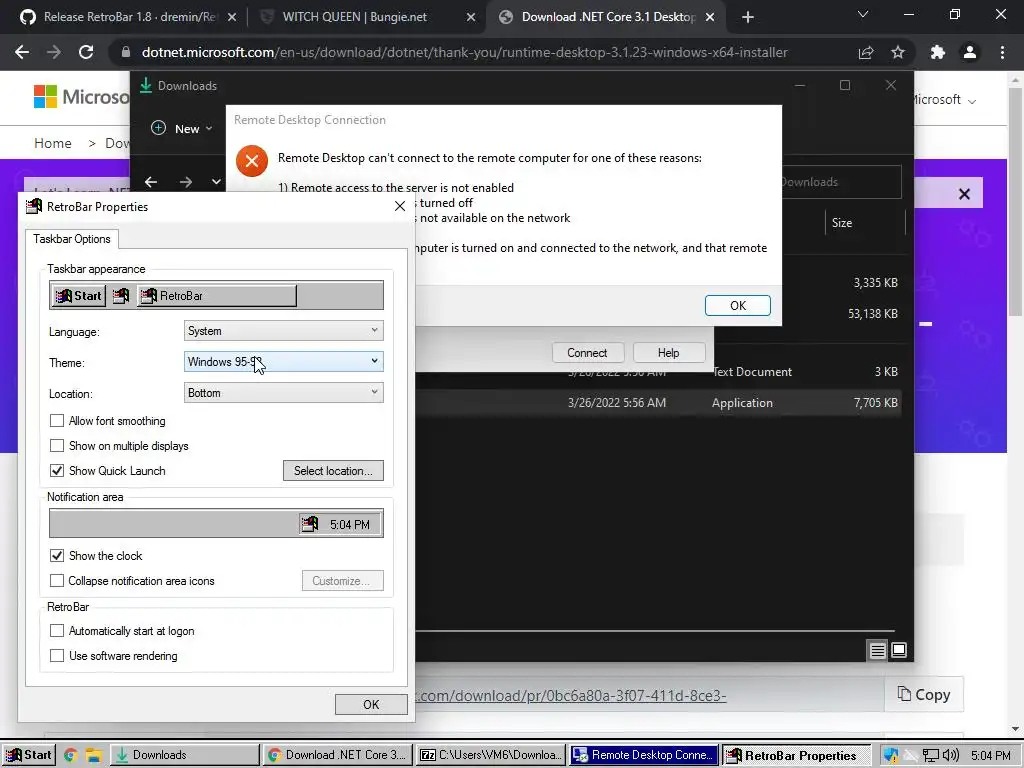1024x768 pixels.
Task: Click the Help button in Remote Desktop
Action: (x=668, y=353)
